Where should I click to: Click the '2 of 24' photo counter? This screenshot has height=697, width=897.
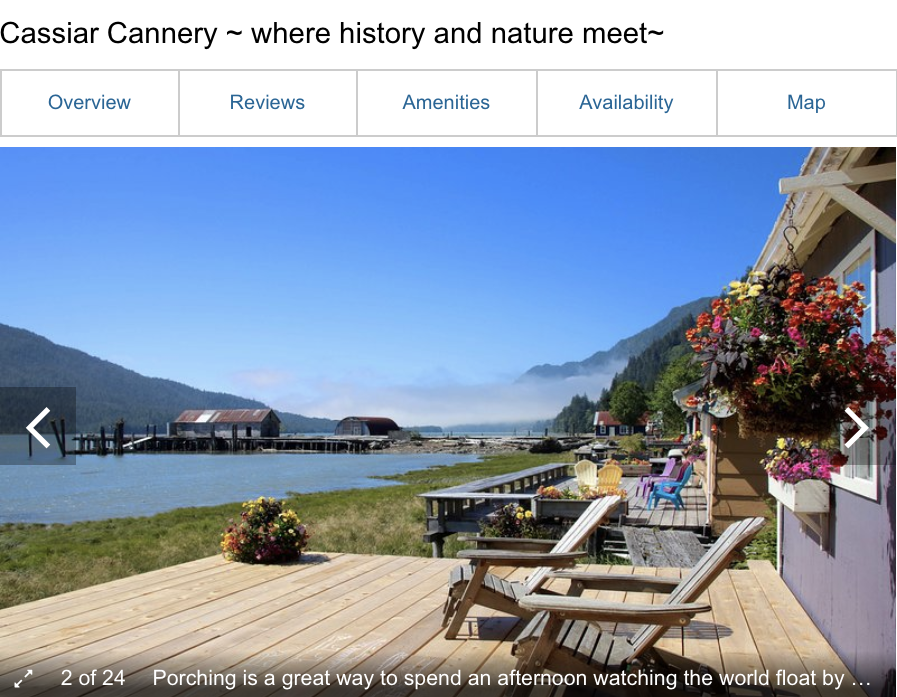93,678
